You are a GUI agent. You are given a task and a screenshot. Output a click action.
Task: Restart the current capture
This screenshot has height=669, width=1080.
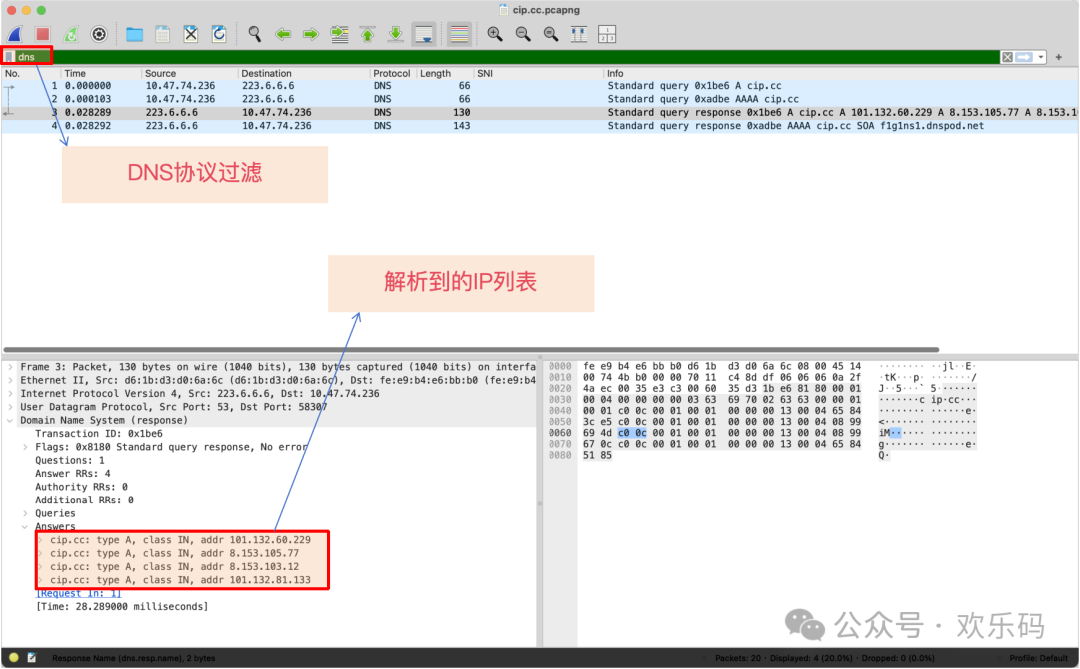coord(71,34)
